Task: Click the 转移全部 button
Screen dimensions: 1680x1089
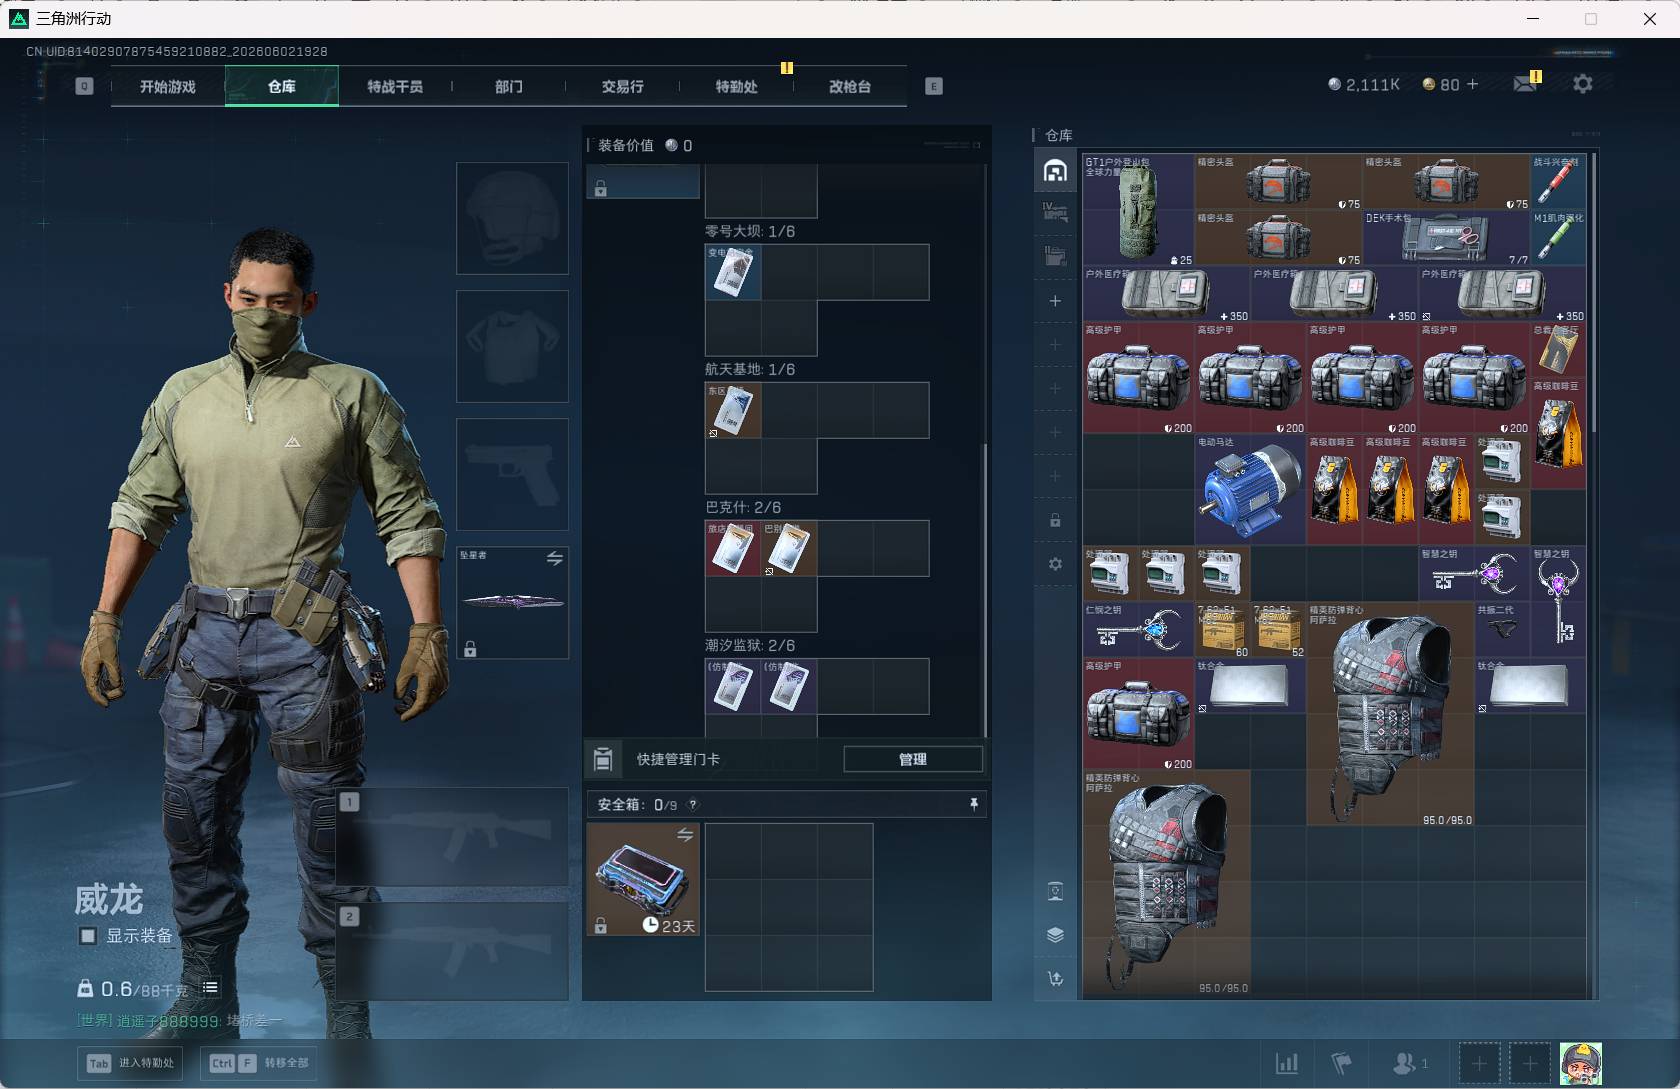Action: click(259, 1063)
